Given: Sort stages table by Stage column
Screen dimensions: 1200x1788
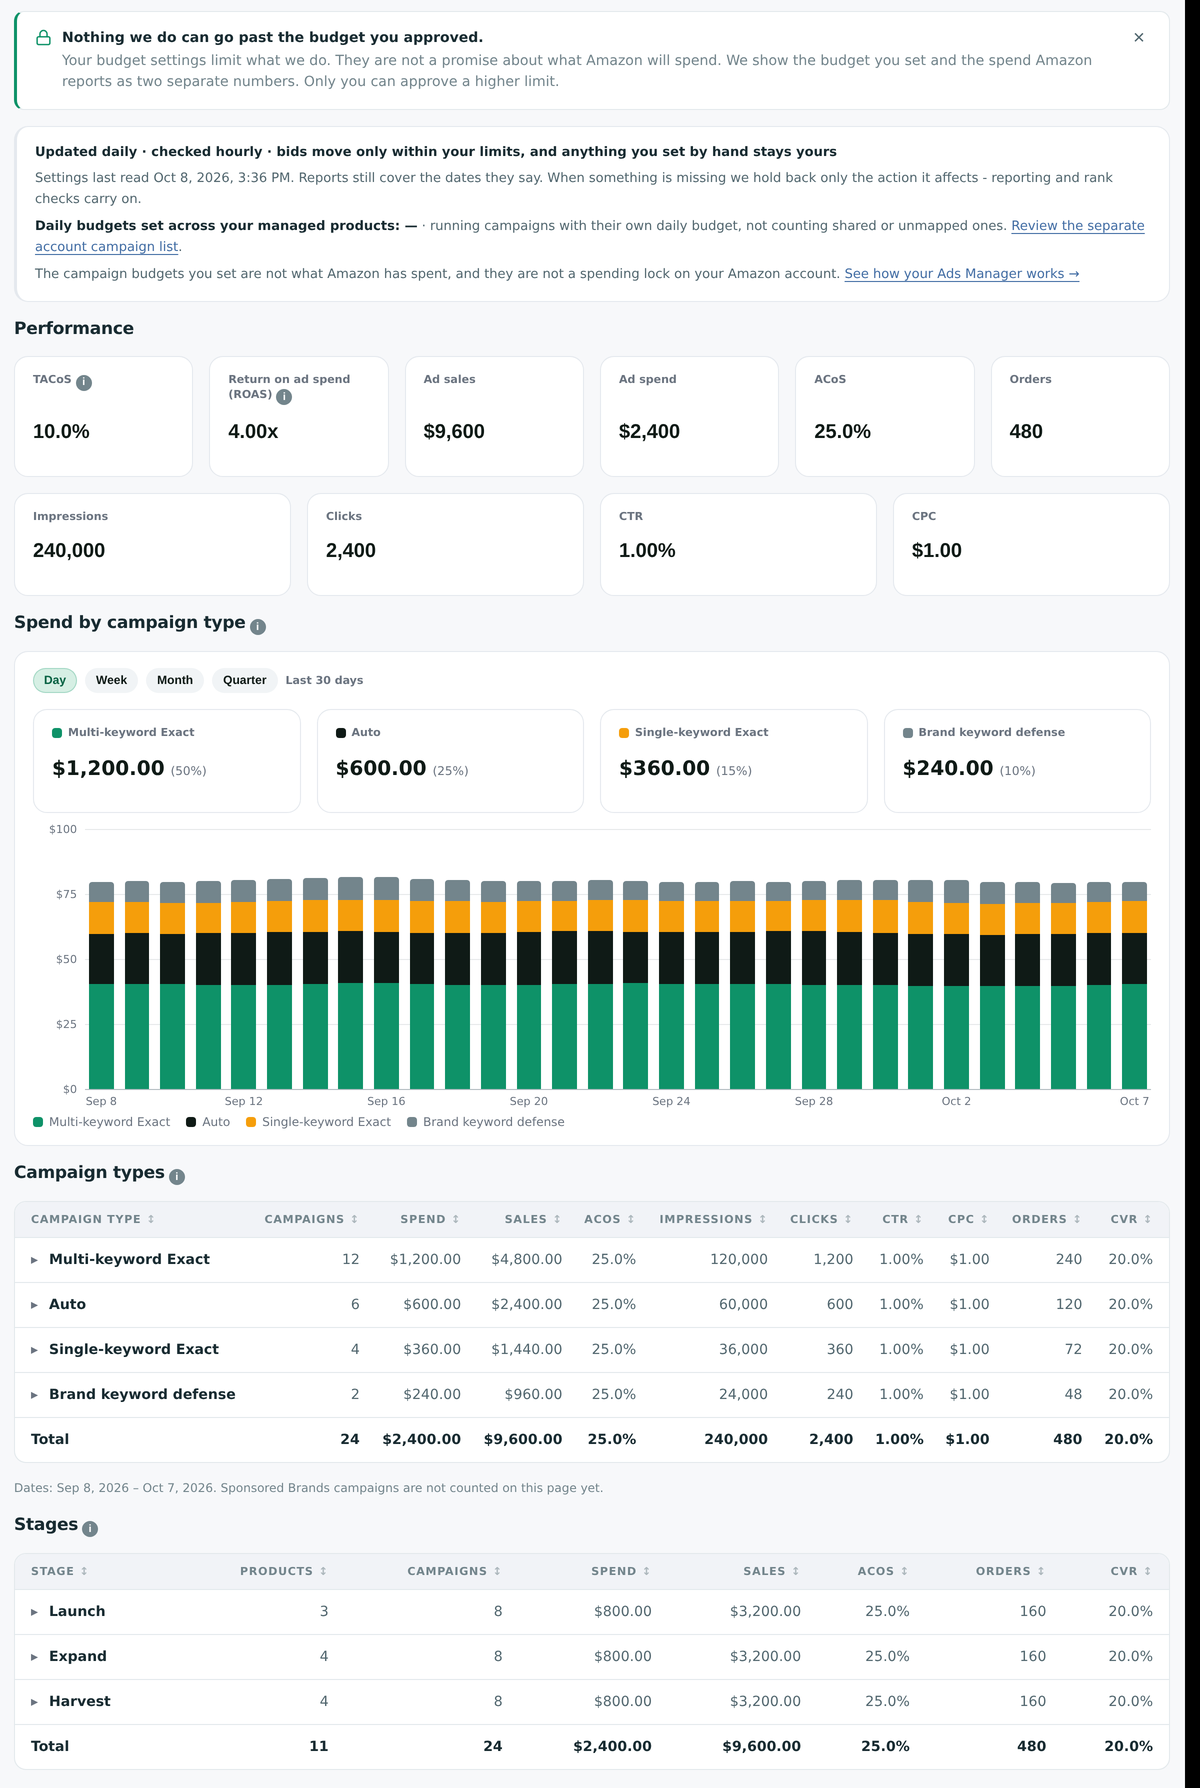Looking at the screenshot, I should click(60, 1571).
